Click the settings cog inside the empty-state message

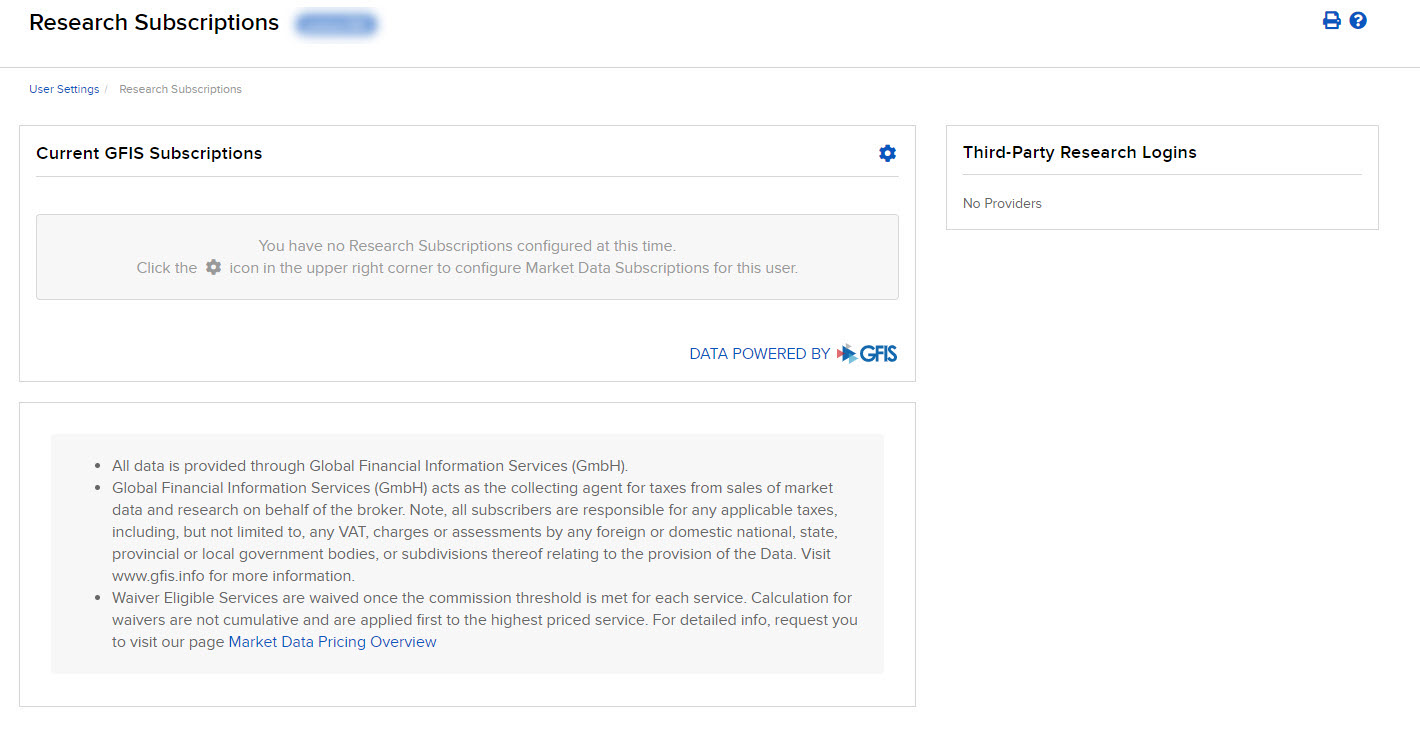[x=213, y=267]
